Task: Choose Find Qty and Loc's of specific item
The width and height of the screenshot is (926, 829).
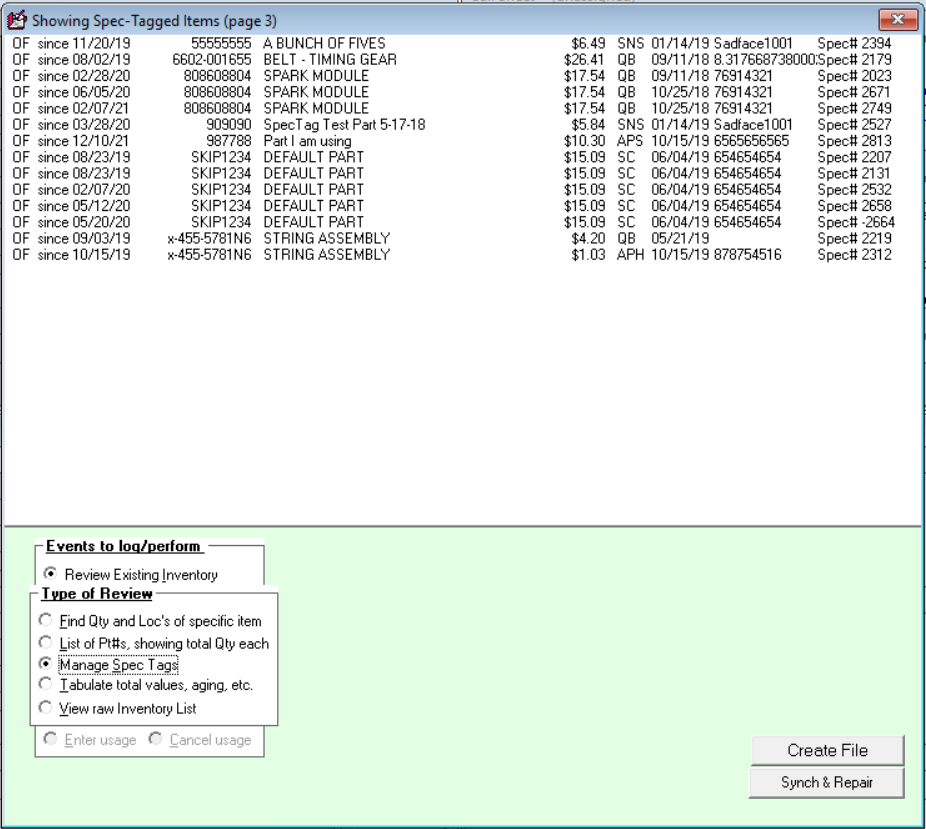Action: [47, 621]
